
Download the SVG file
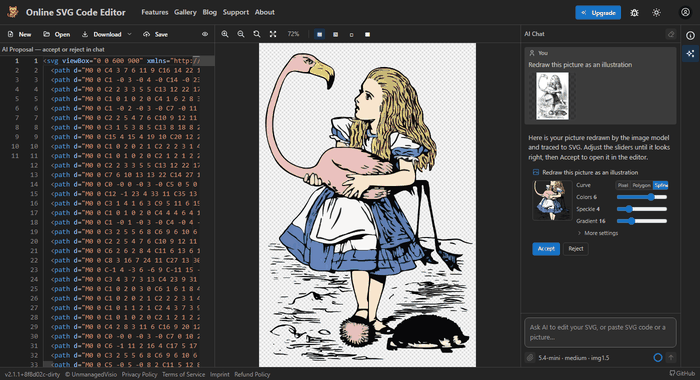(101, 34)
